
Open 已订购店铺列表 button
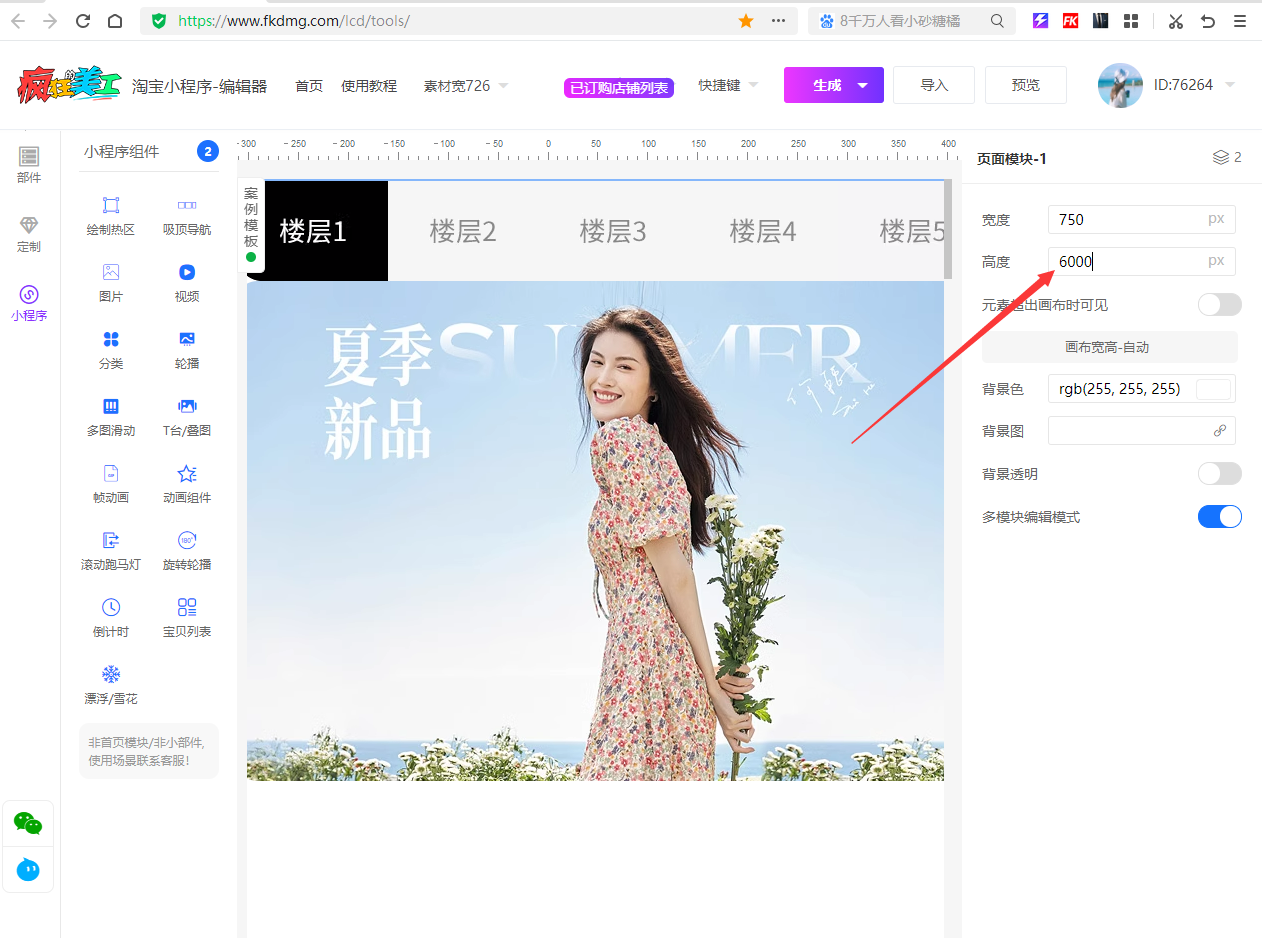tap(619, 88)
